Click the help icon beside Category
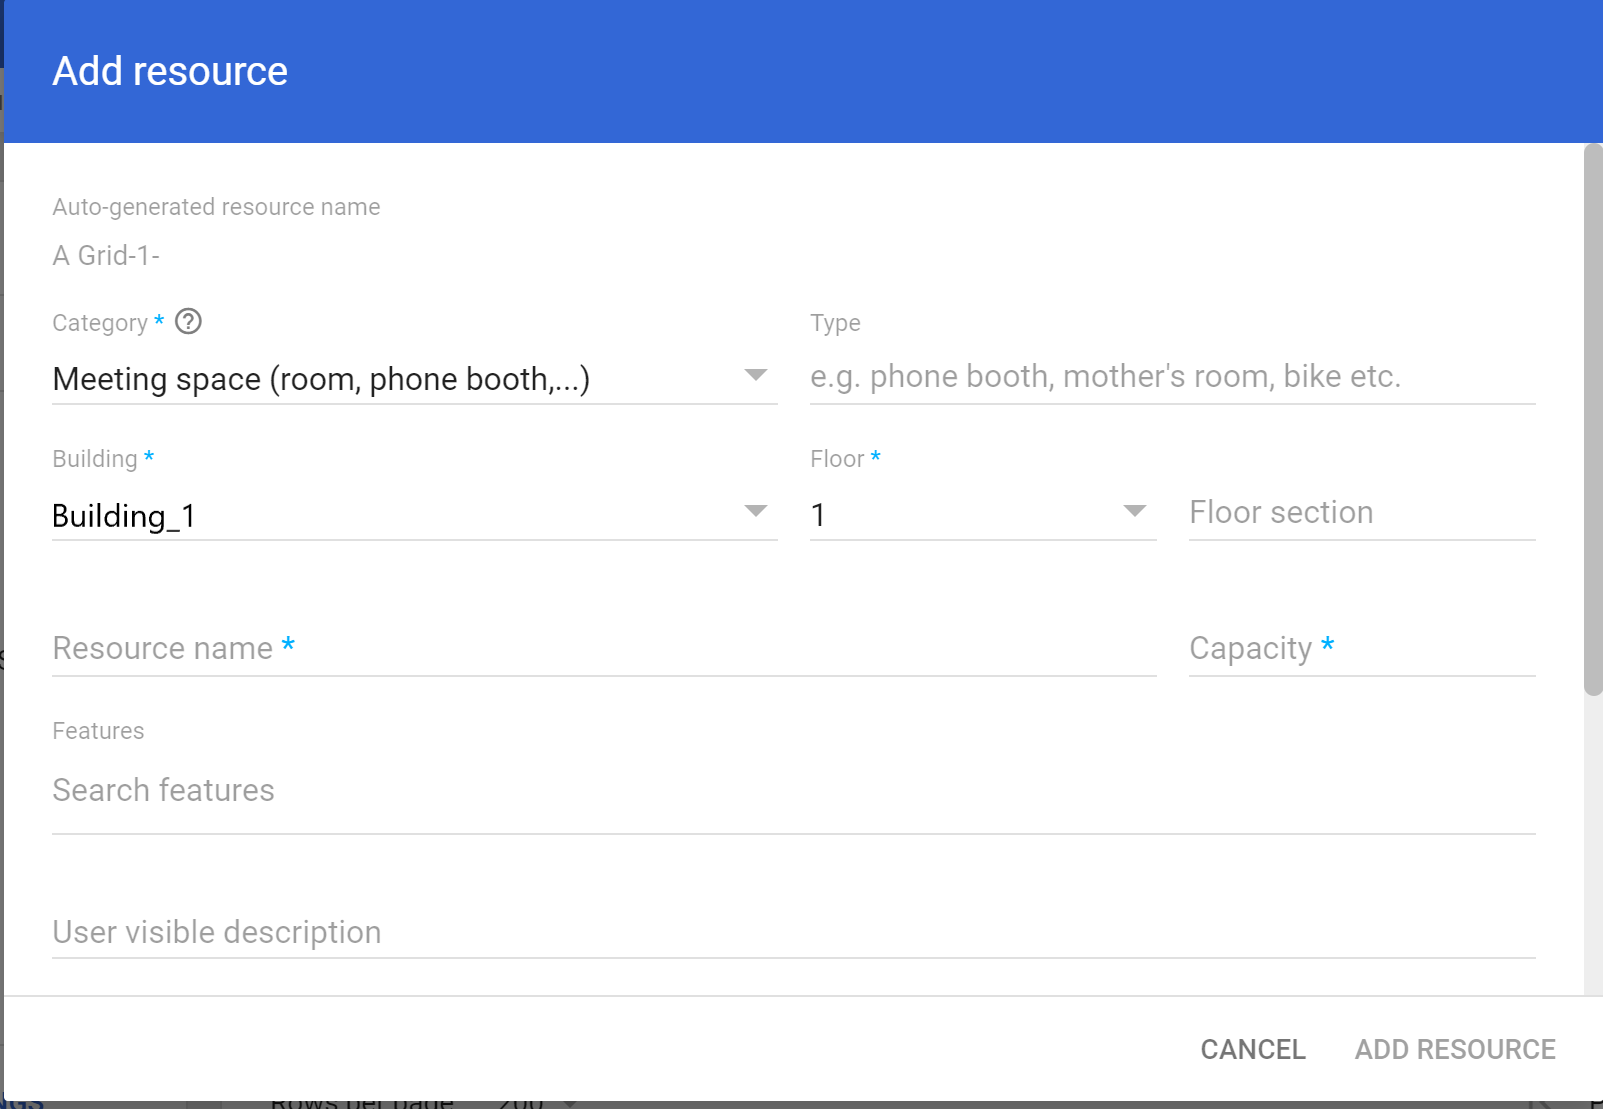 point(188,322)
